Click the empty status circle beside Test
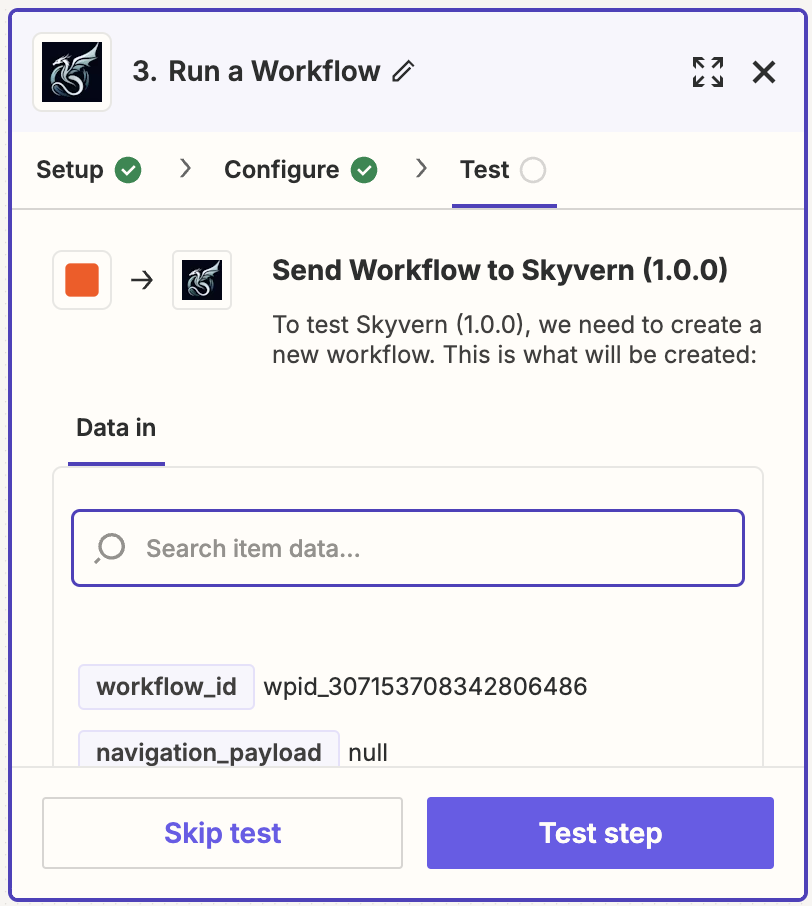 (533, 170)
